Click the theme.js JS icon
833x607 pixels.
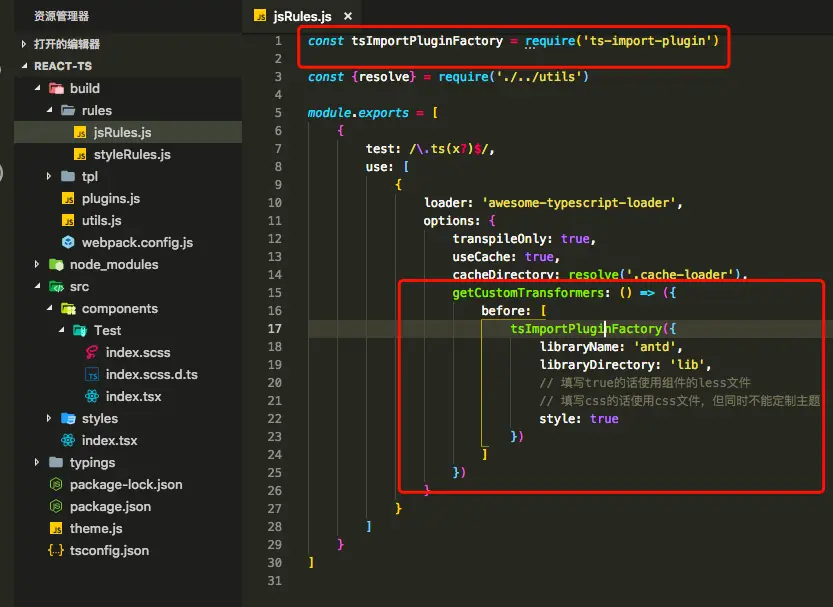(x=56, y=528)
